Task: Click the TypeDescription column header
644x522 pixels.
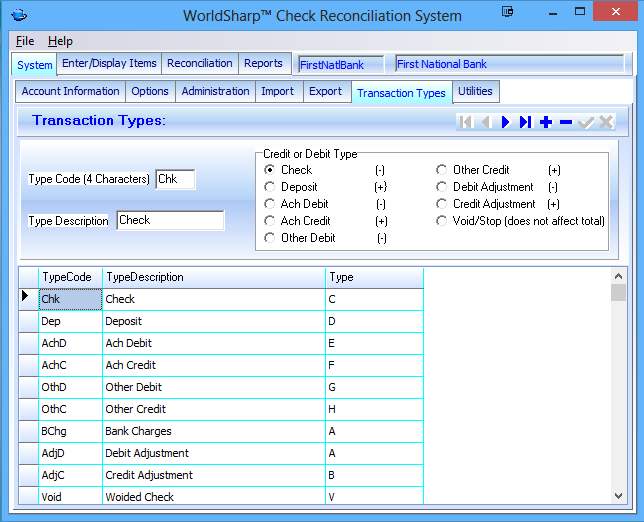Action: [x=214, y=277]
